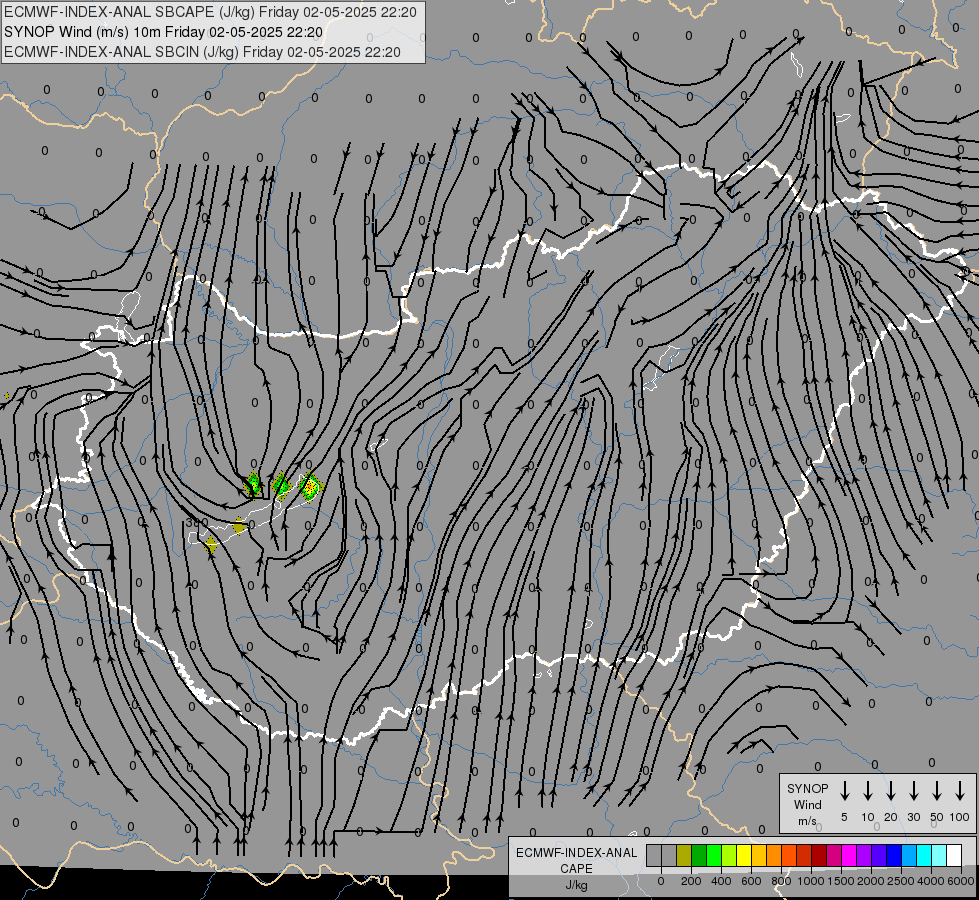Select the olive CAPE legend swatch
Image resolution: width=979 pixels, height=900 pixels.
pos(684,856)
